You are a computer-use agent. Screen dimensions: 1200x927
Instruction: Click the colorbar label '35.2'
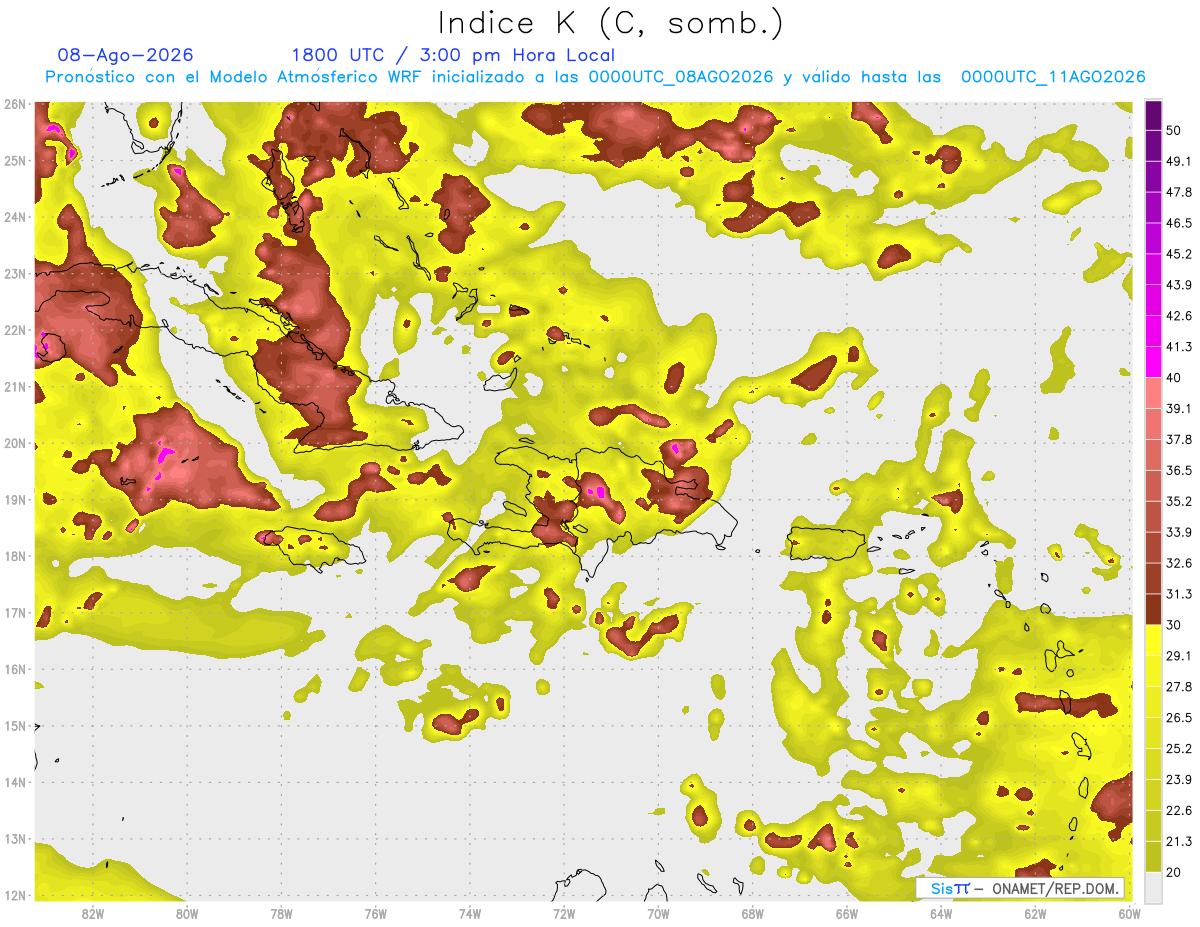pos(1179,501)
